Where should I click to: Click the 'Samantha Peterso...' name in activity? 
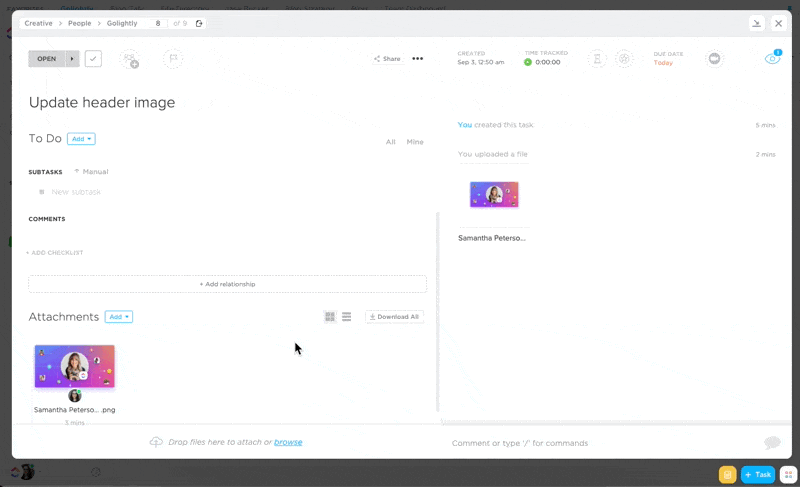[492, 238]
